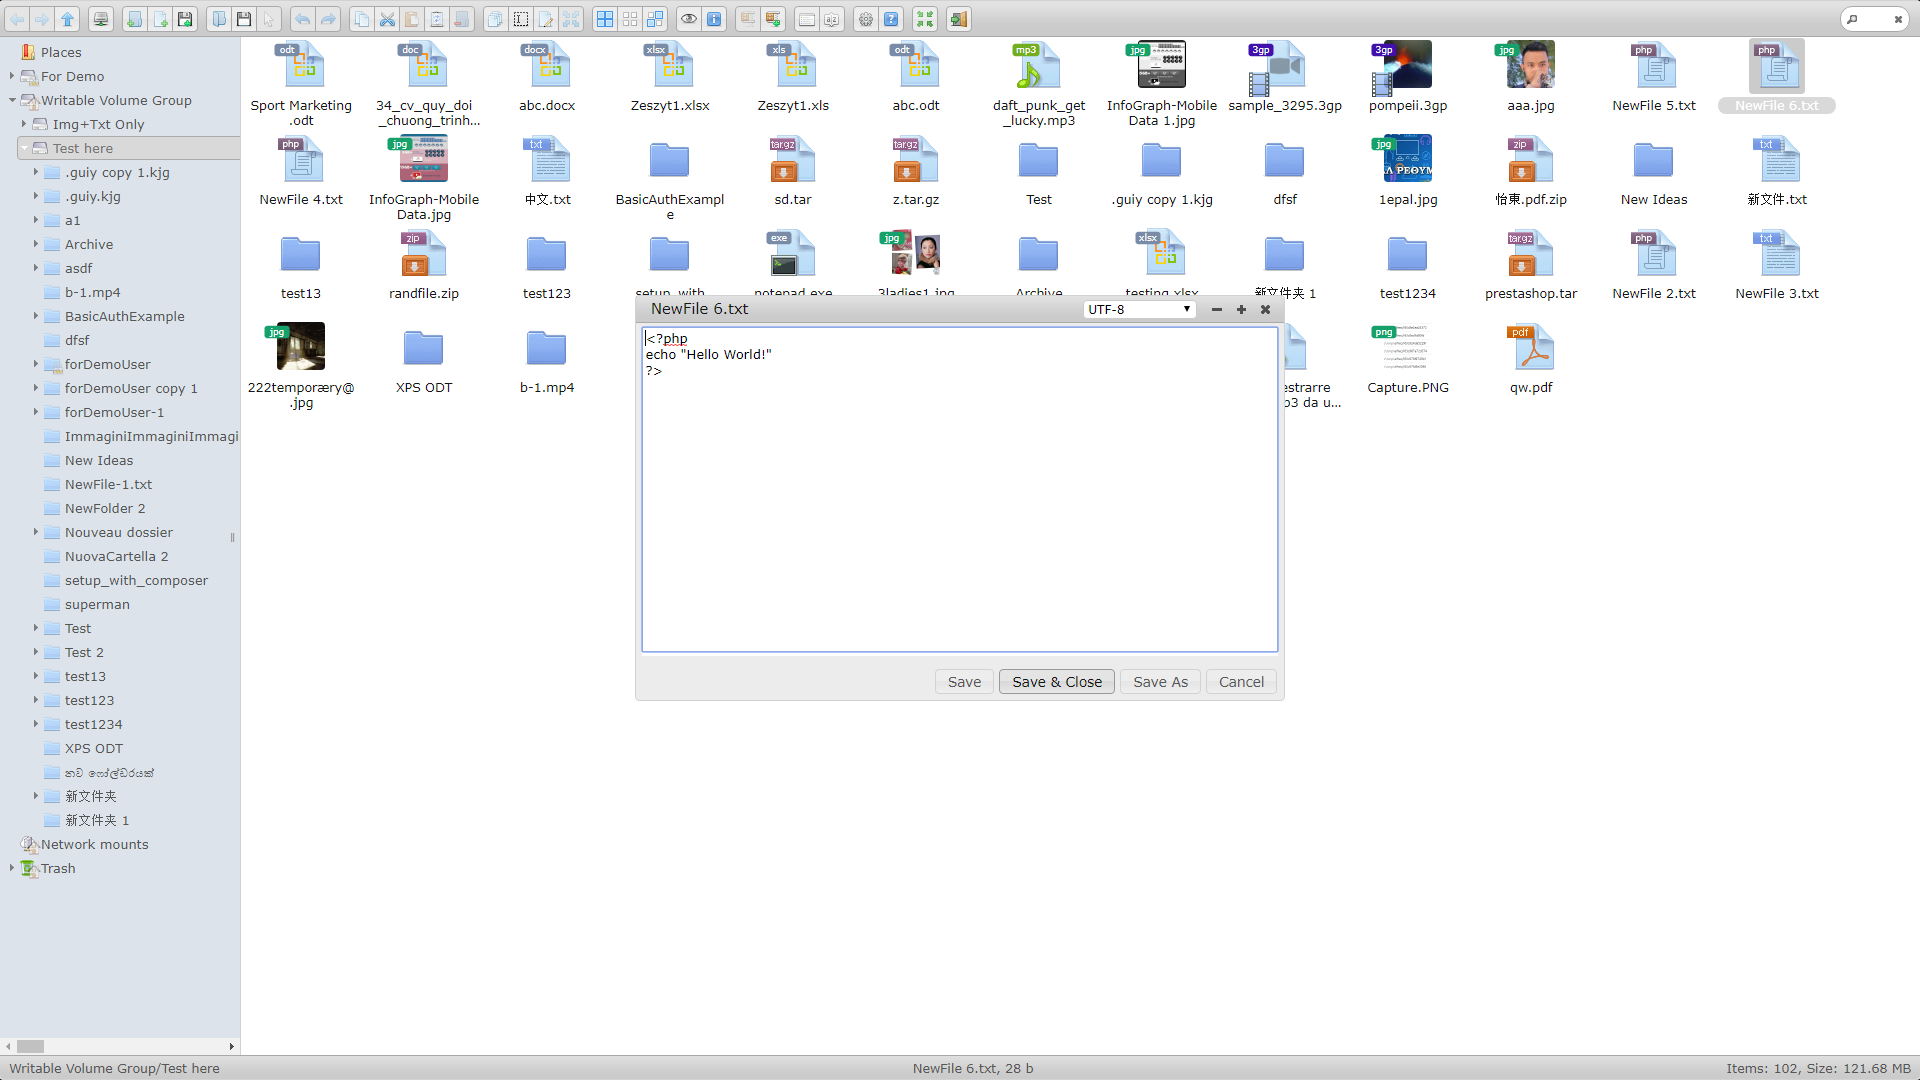Go to parent folder with up arrow
Image resolution: width=1920 pixels, height=1080 pixels.
click(x=67, y=19)
